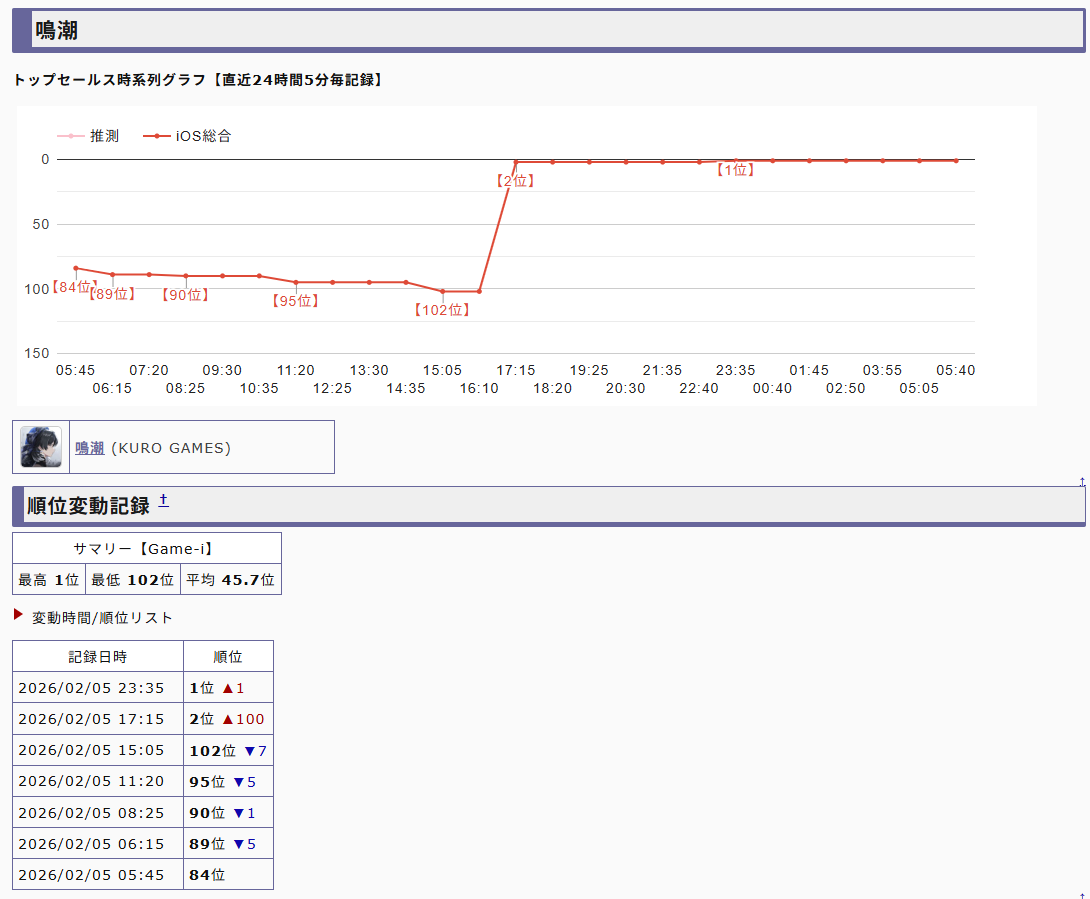Click the 【95位】 chart data label

[x=295, y=300]
